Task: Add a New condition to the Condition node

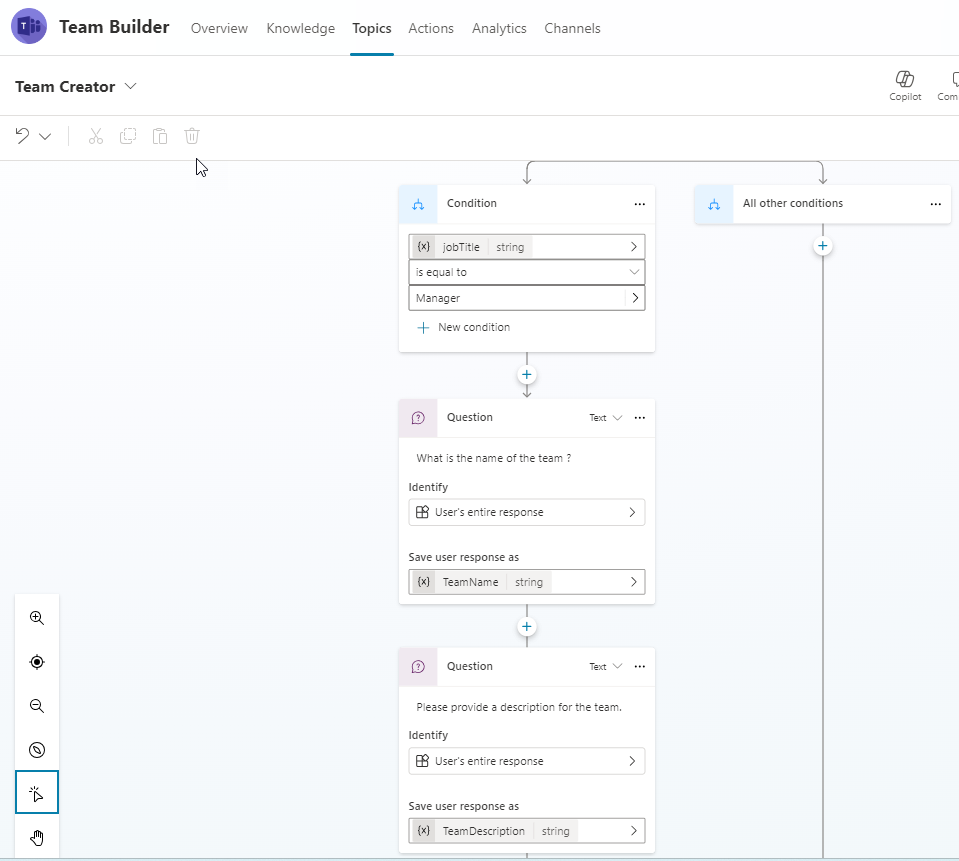Action: 463,327
